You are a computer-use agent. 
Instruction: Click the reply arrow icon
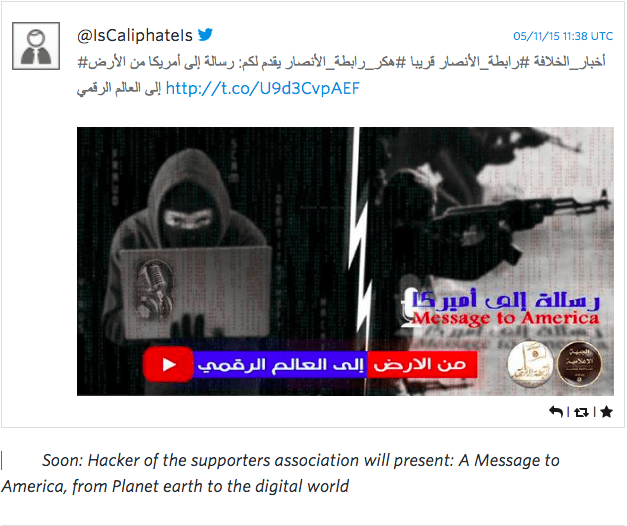click(x=556, y=411)
